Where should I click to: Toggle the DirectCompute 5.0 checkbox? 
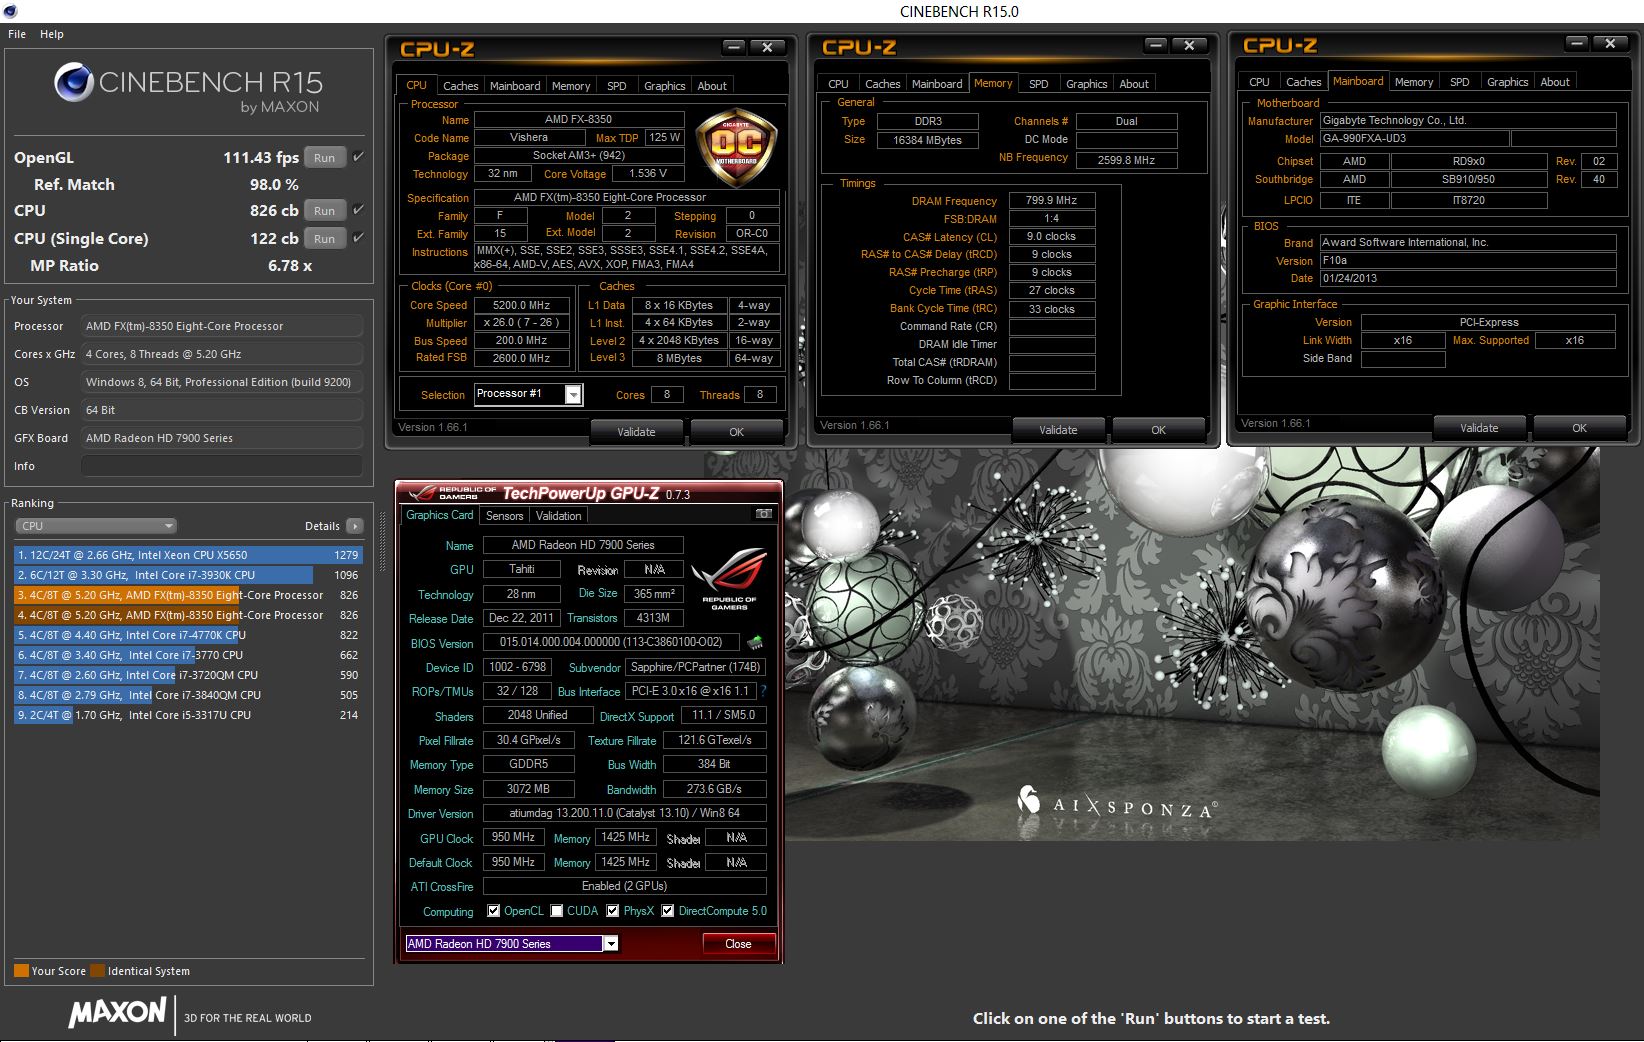668,911
